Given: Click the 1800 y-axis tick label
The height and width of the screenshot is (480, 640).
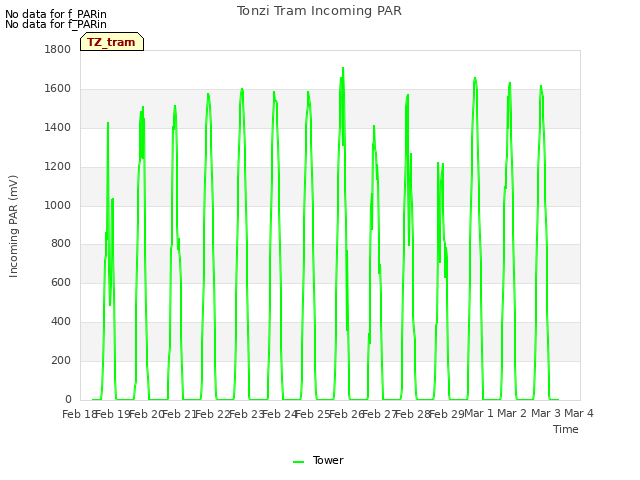Looking at the screenshot, I should [x=58, y=49].
